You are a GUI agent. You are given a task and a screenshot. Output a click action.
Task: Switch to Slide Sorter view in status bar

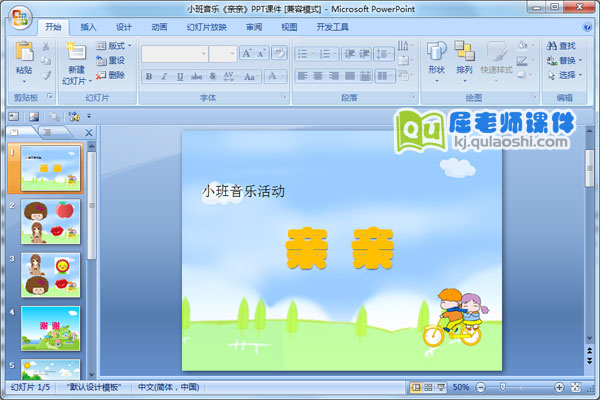coord(428,388)
